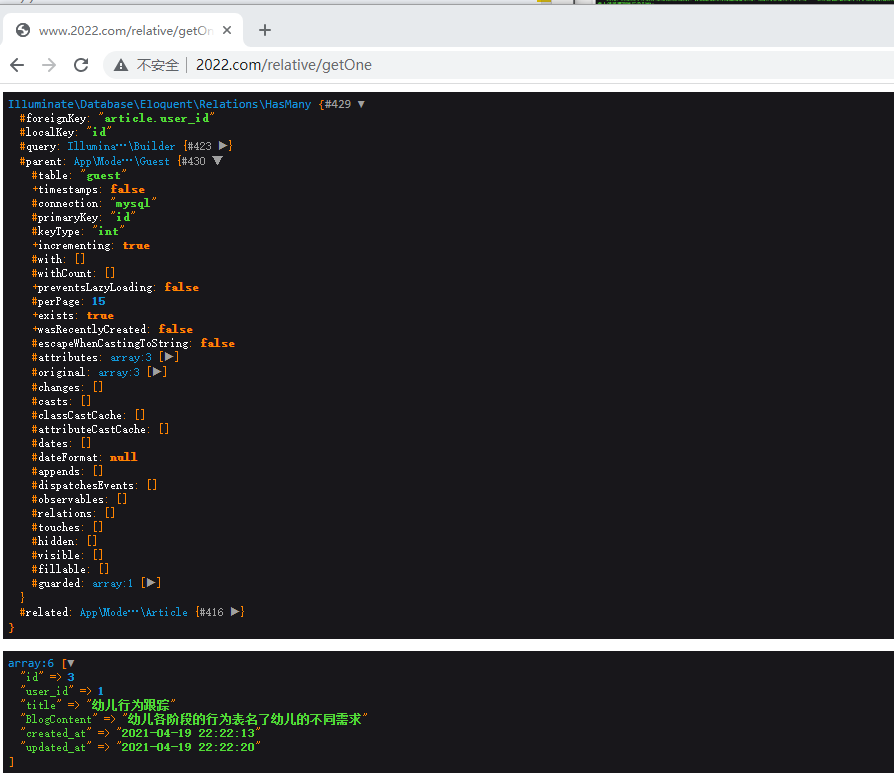Click the updated_at value 2021-04-19 22:22:20

188,748
